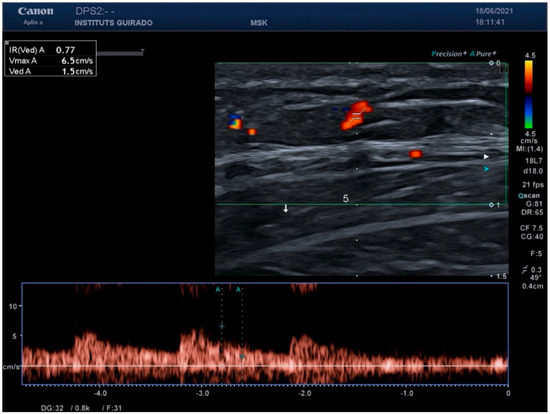The height and width of the screenshot is (414, 550).
Task: Click the white triangle focus marker on right
Action: 486,156
